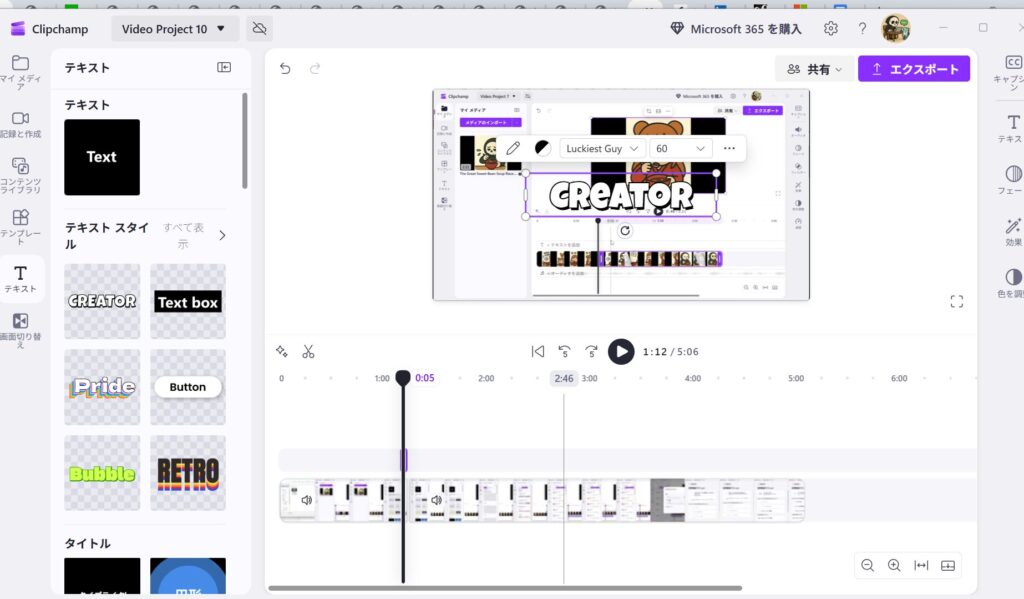Open the font size 60 dropdown
The width and height of the screenshot is (1024, 599).
(x=681, y=148)
